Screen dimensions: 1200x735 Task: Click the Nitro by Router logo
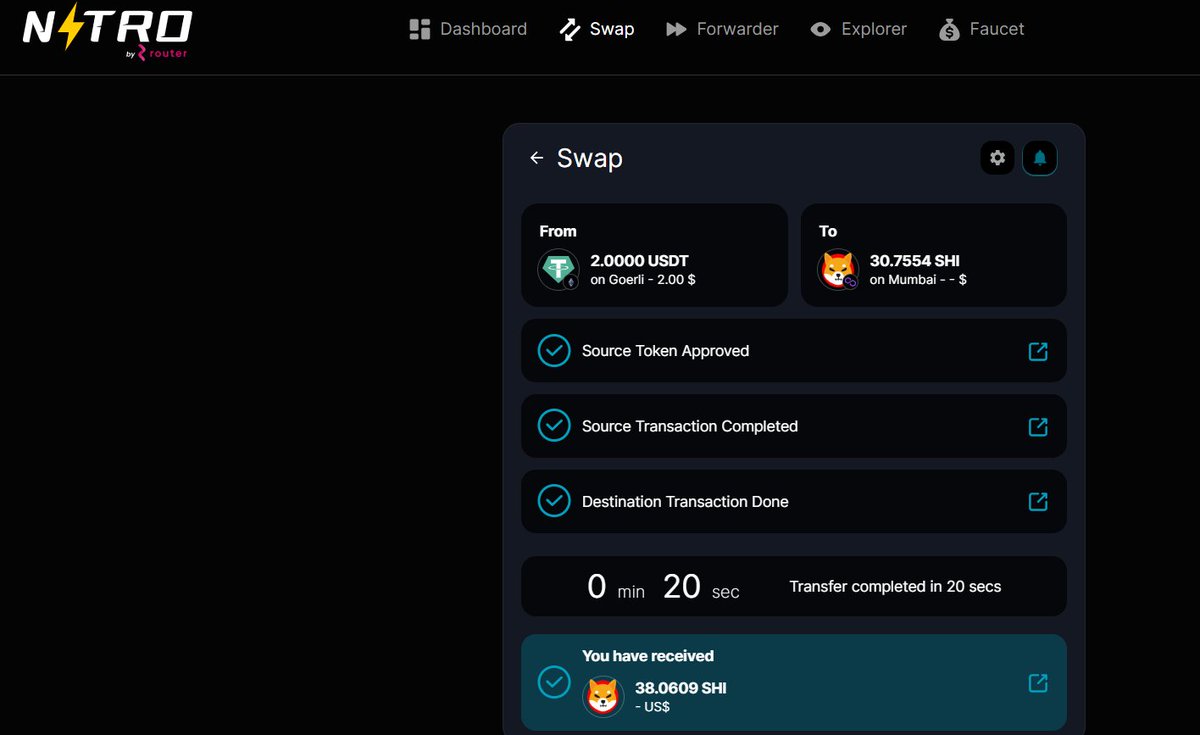pyautogui.click(x=107, y=34)
